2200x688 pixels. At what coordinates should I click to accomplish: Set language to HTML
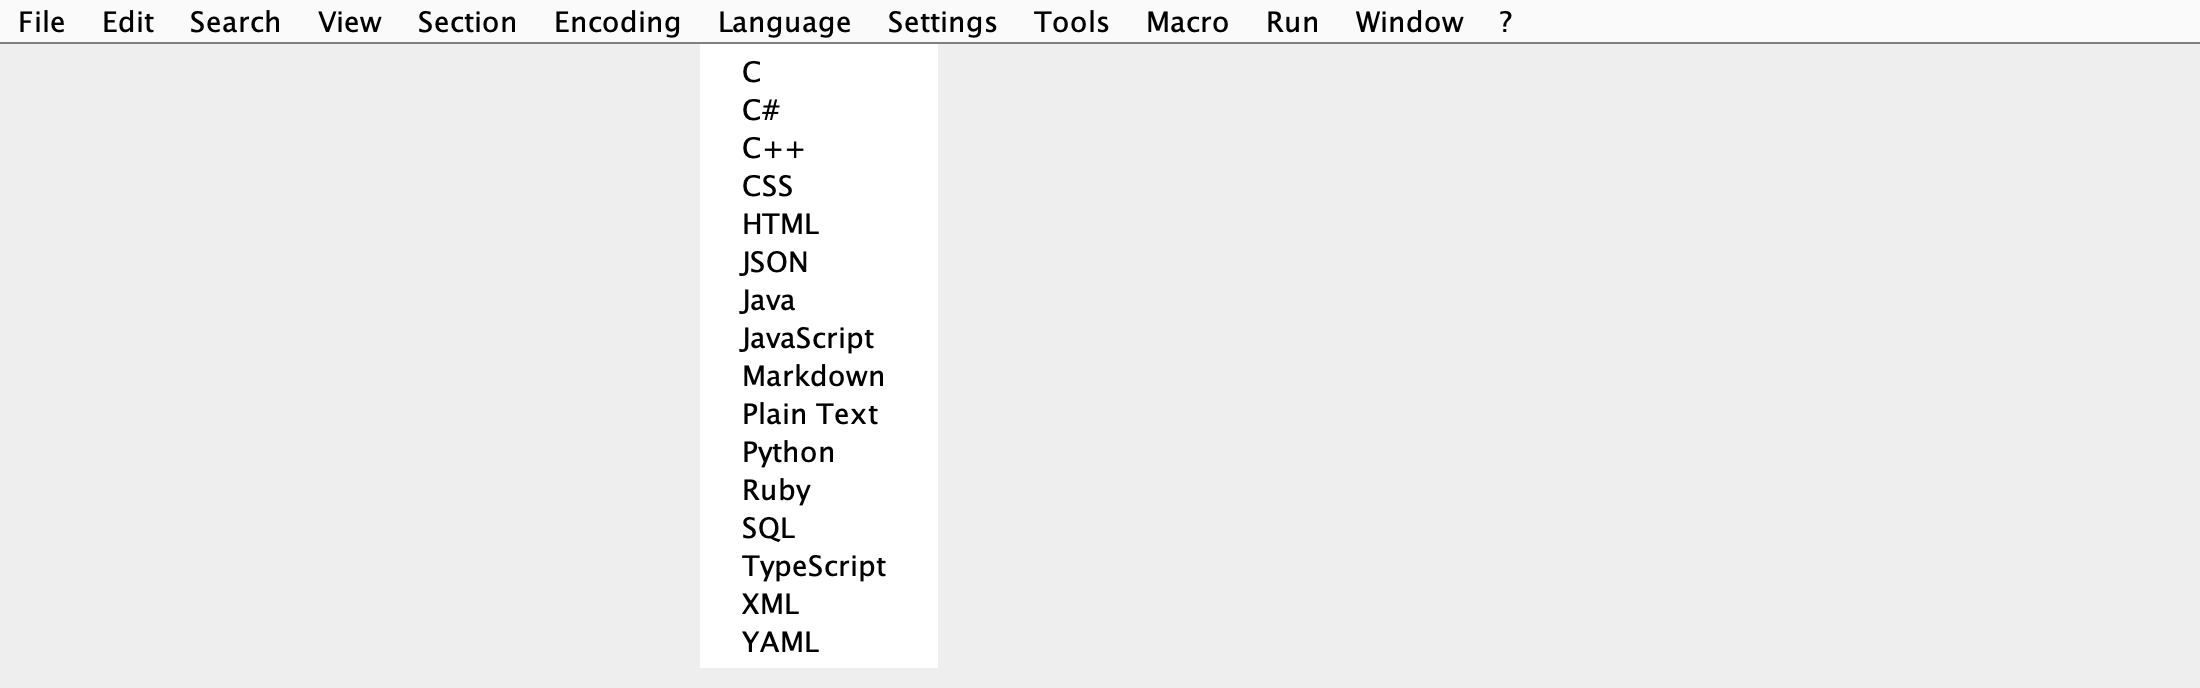coord(819,224)
